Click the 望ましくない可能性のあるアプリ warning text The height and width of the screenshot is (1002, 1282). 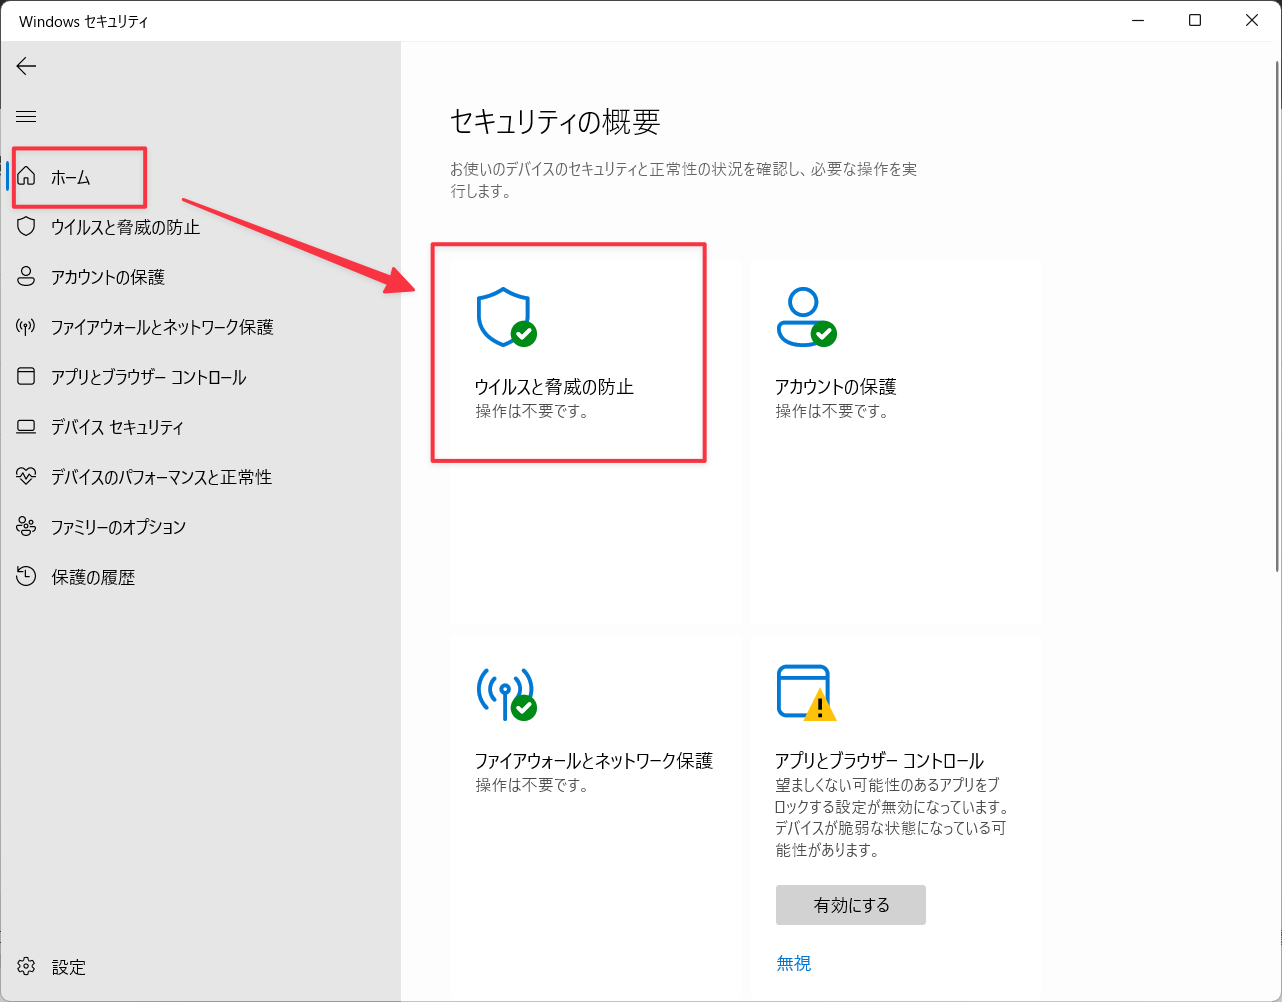coord(892,818)
